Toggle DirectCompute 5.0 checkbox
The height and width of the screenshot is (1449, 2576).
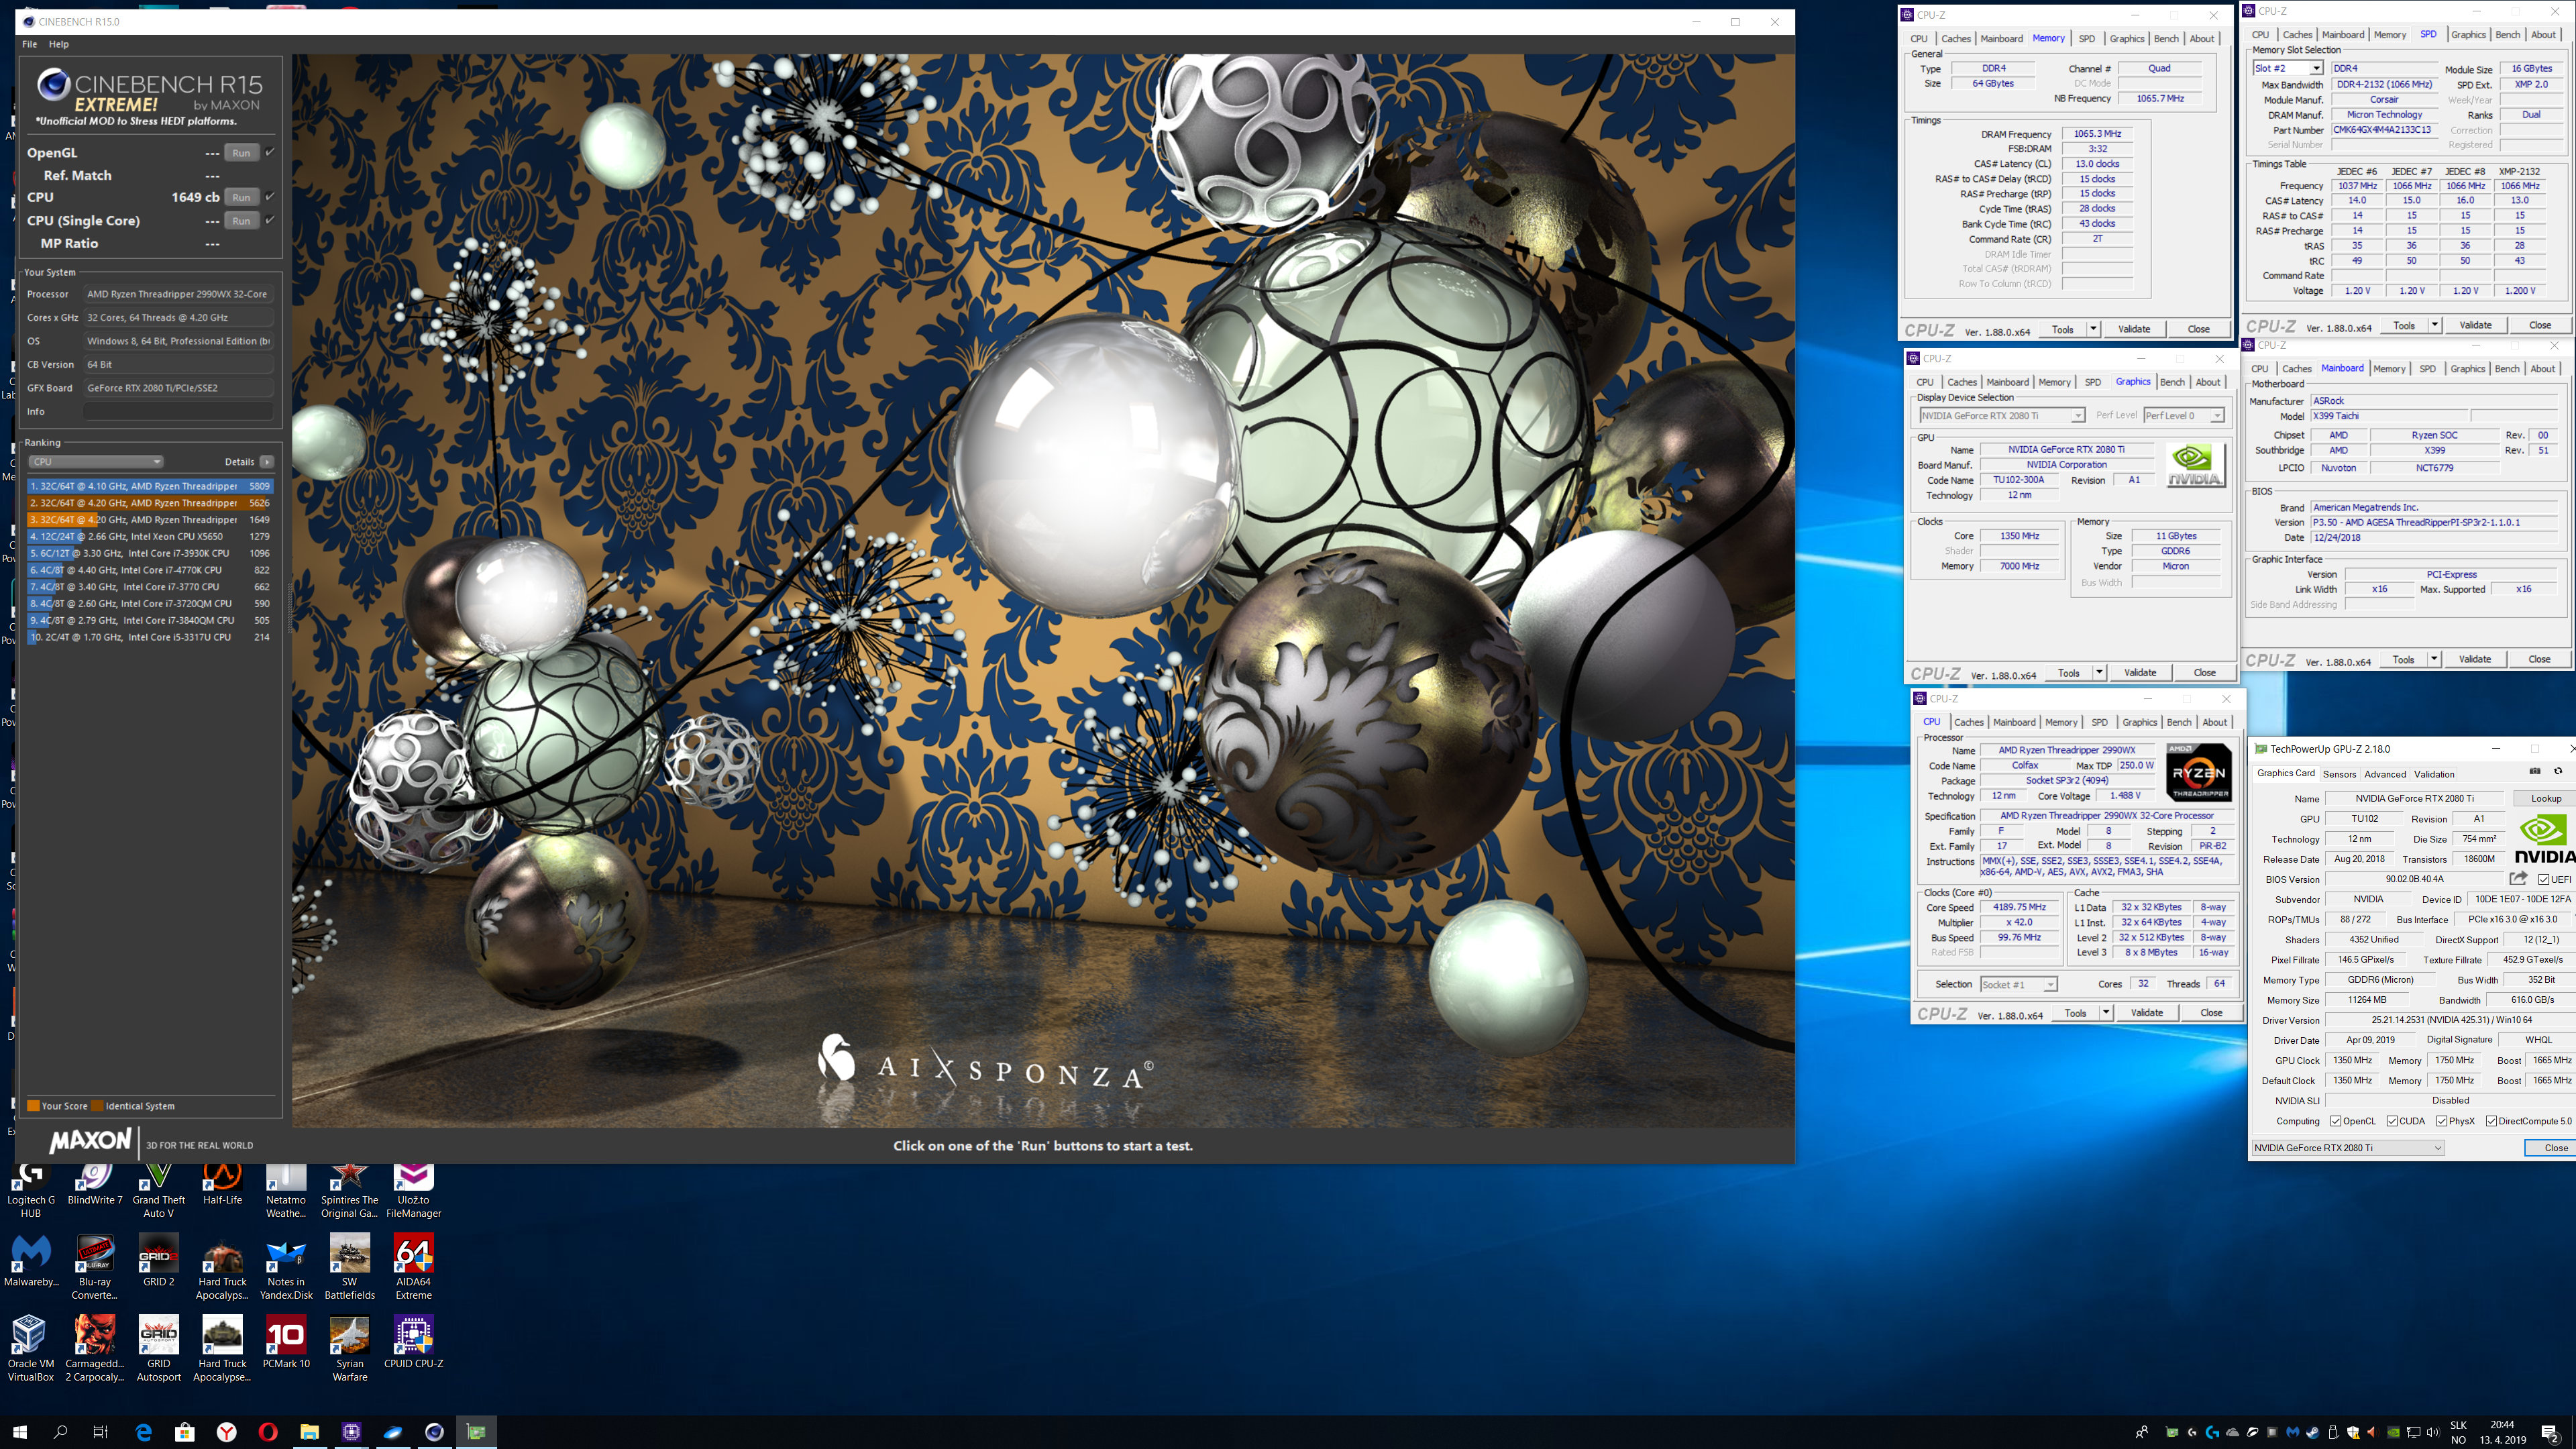(2491, 1121)
